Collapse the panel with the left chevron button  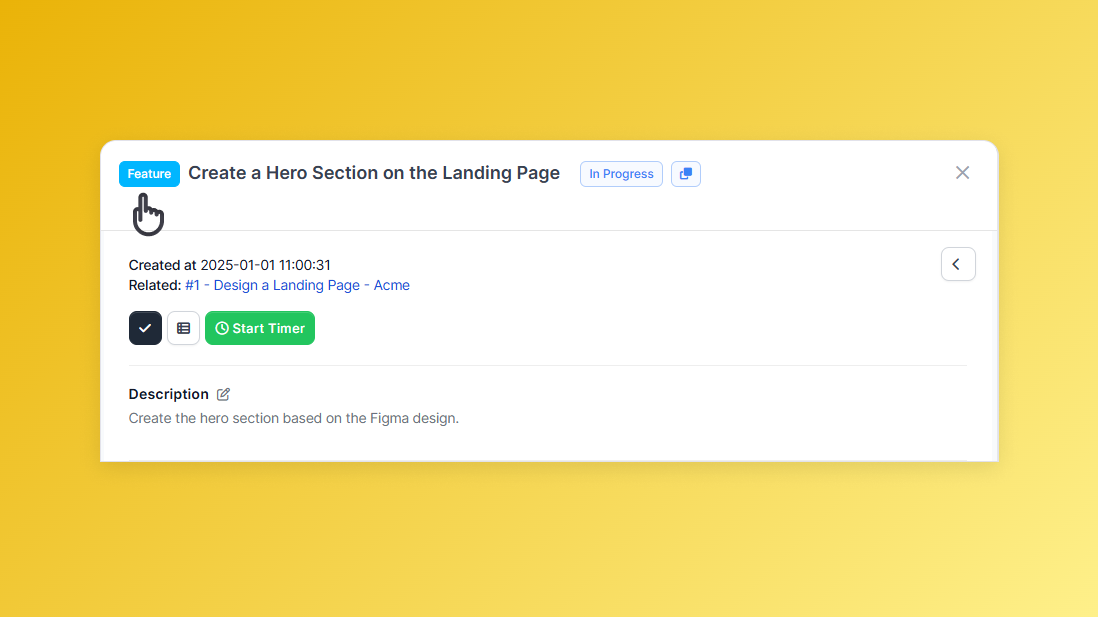point(958,264)
